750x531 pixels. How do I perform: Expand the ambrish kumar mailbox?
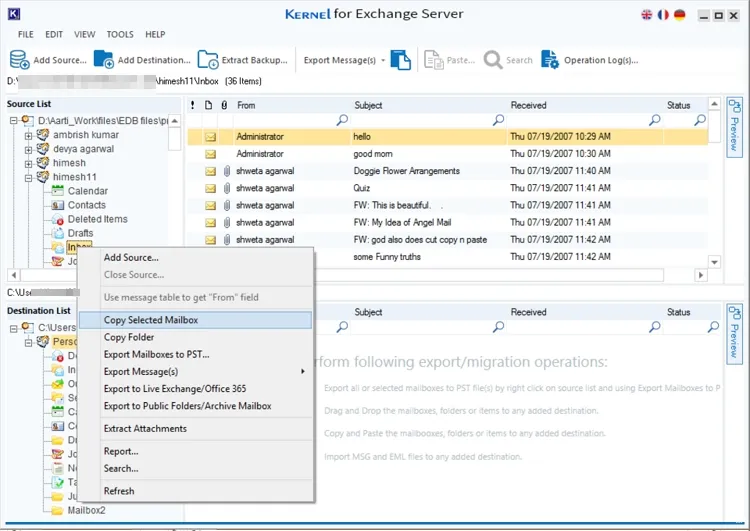pyautogui.click(x=28, y=136)
